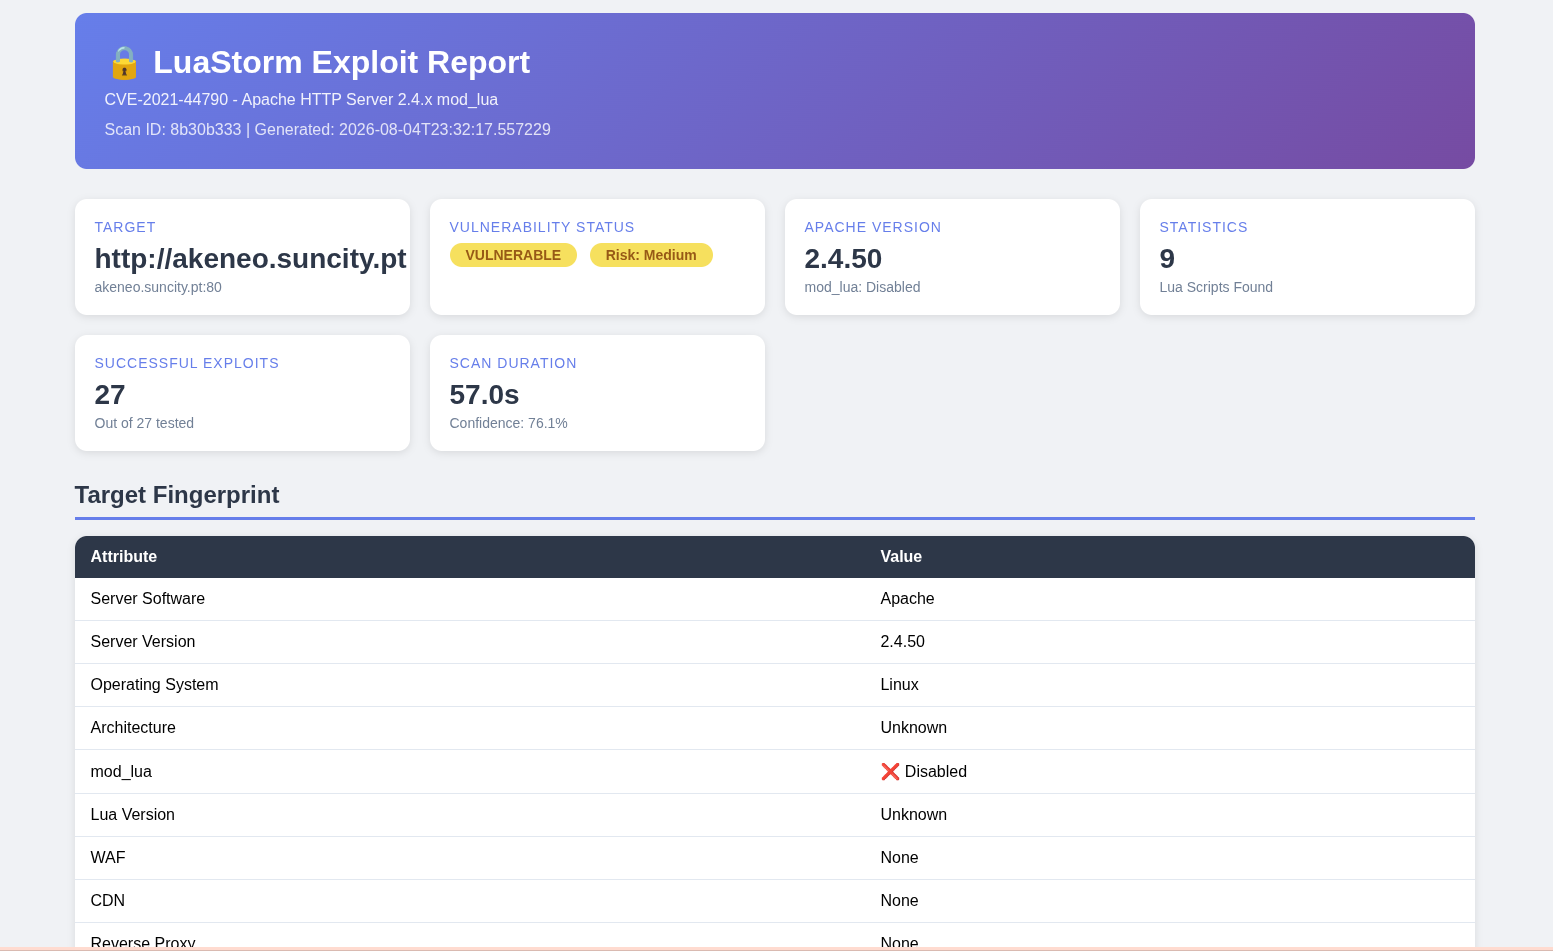Click the STATISTICS card label
This screenshot has width=1553, height=951.
tap(1203, 227)
